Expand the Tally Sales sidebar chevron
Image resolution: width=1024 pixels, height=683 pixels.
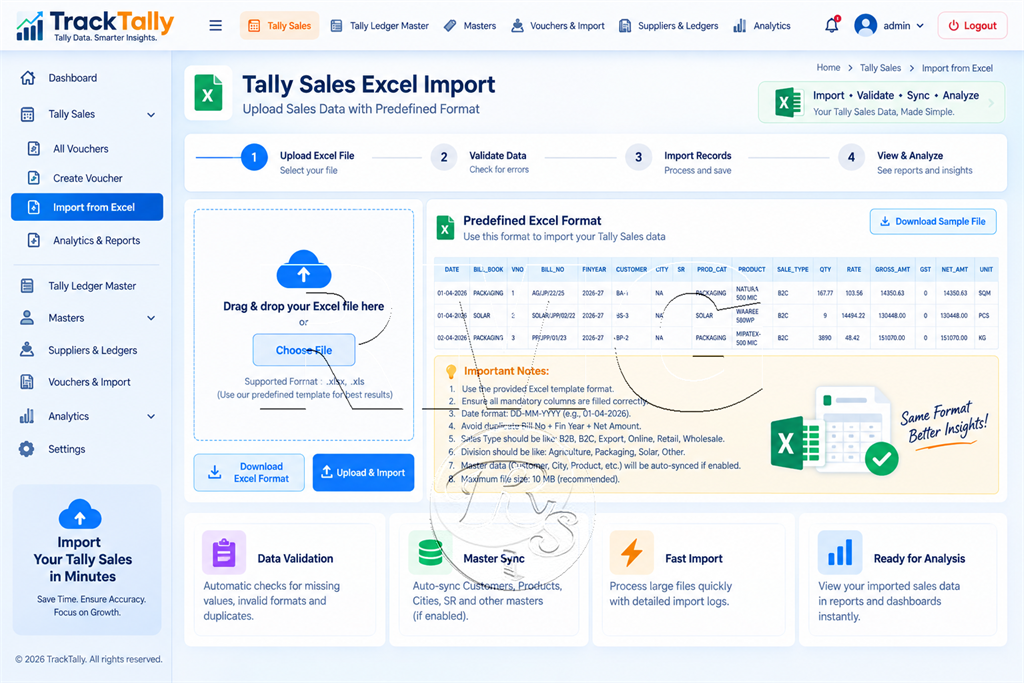[x=151, y=115]
